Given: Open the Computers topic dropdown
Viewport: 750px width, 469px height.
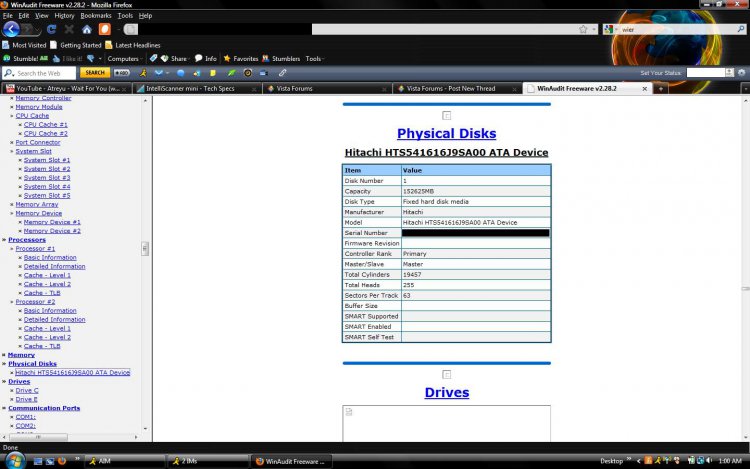Looking at the screenshot, I should [125, 58].
